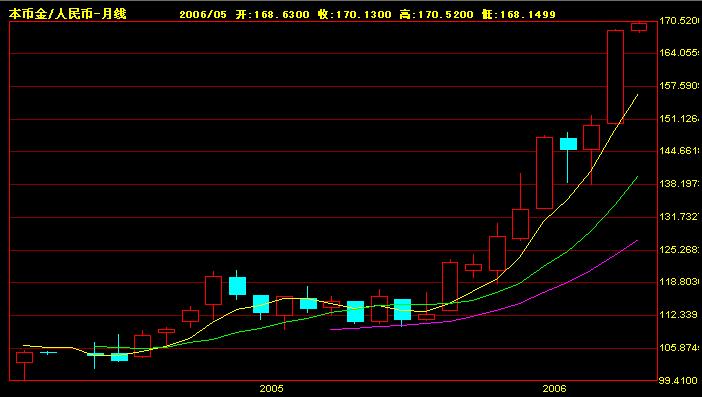Viewport: 702px width, 397px height.
Task: Select the newest small candlestick near 170.520
Action: click(x=639, y=27)
